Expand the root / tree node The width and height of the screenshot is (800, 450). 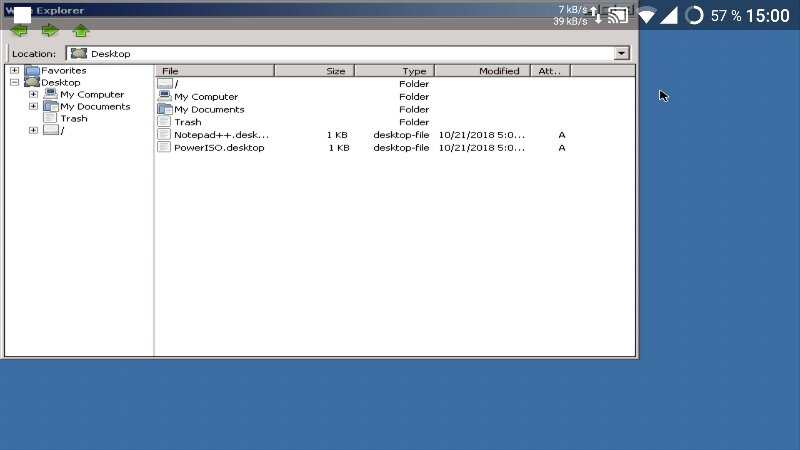tap(33, 130)
